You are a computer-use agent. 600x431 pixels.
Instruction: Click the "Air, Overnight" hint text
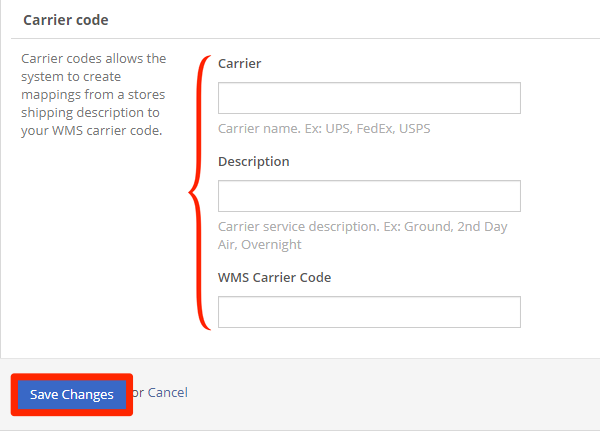pos(260,245)
